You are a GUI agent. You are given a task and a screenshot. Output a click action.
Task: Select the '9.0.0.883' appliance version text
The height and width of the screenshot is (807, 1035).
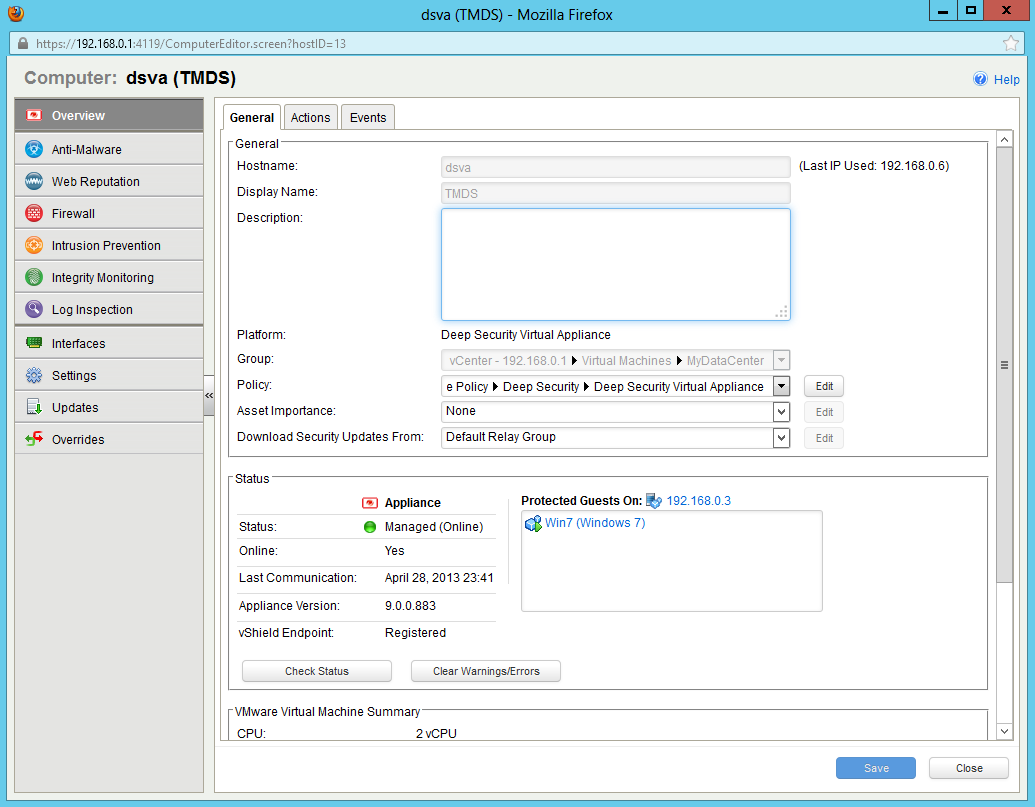[410, 606]
